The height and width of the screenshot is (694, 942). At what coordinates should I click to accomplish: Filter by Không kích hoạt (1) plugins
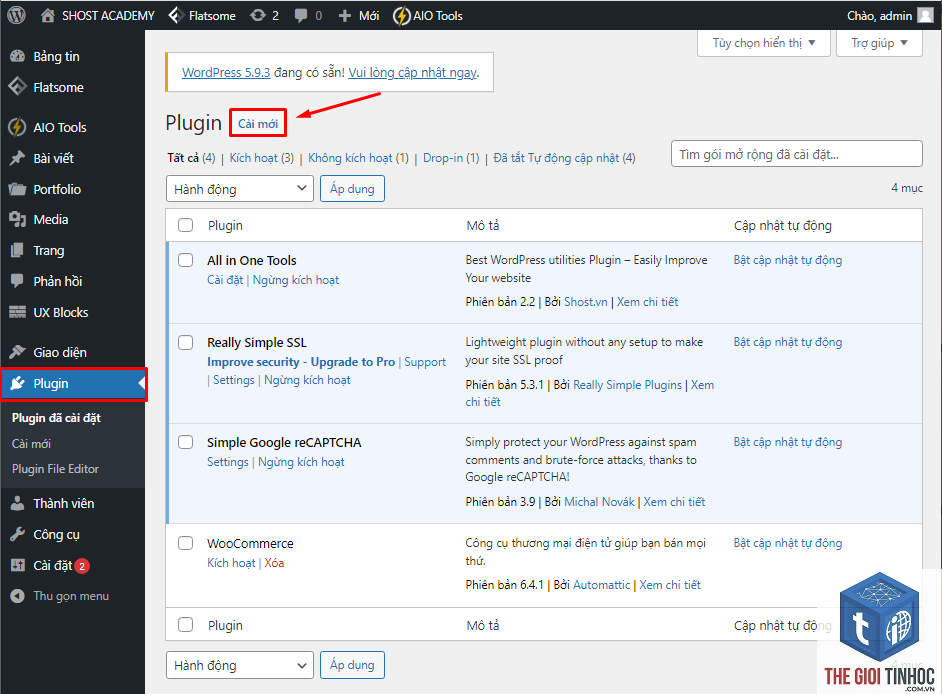pos(358,157)
